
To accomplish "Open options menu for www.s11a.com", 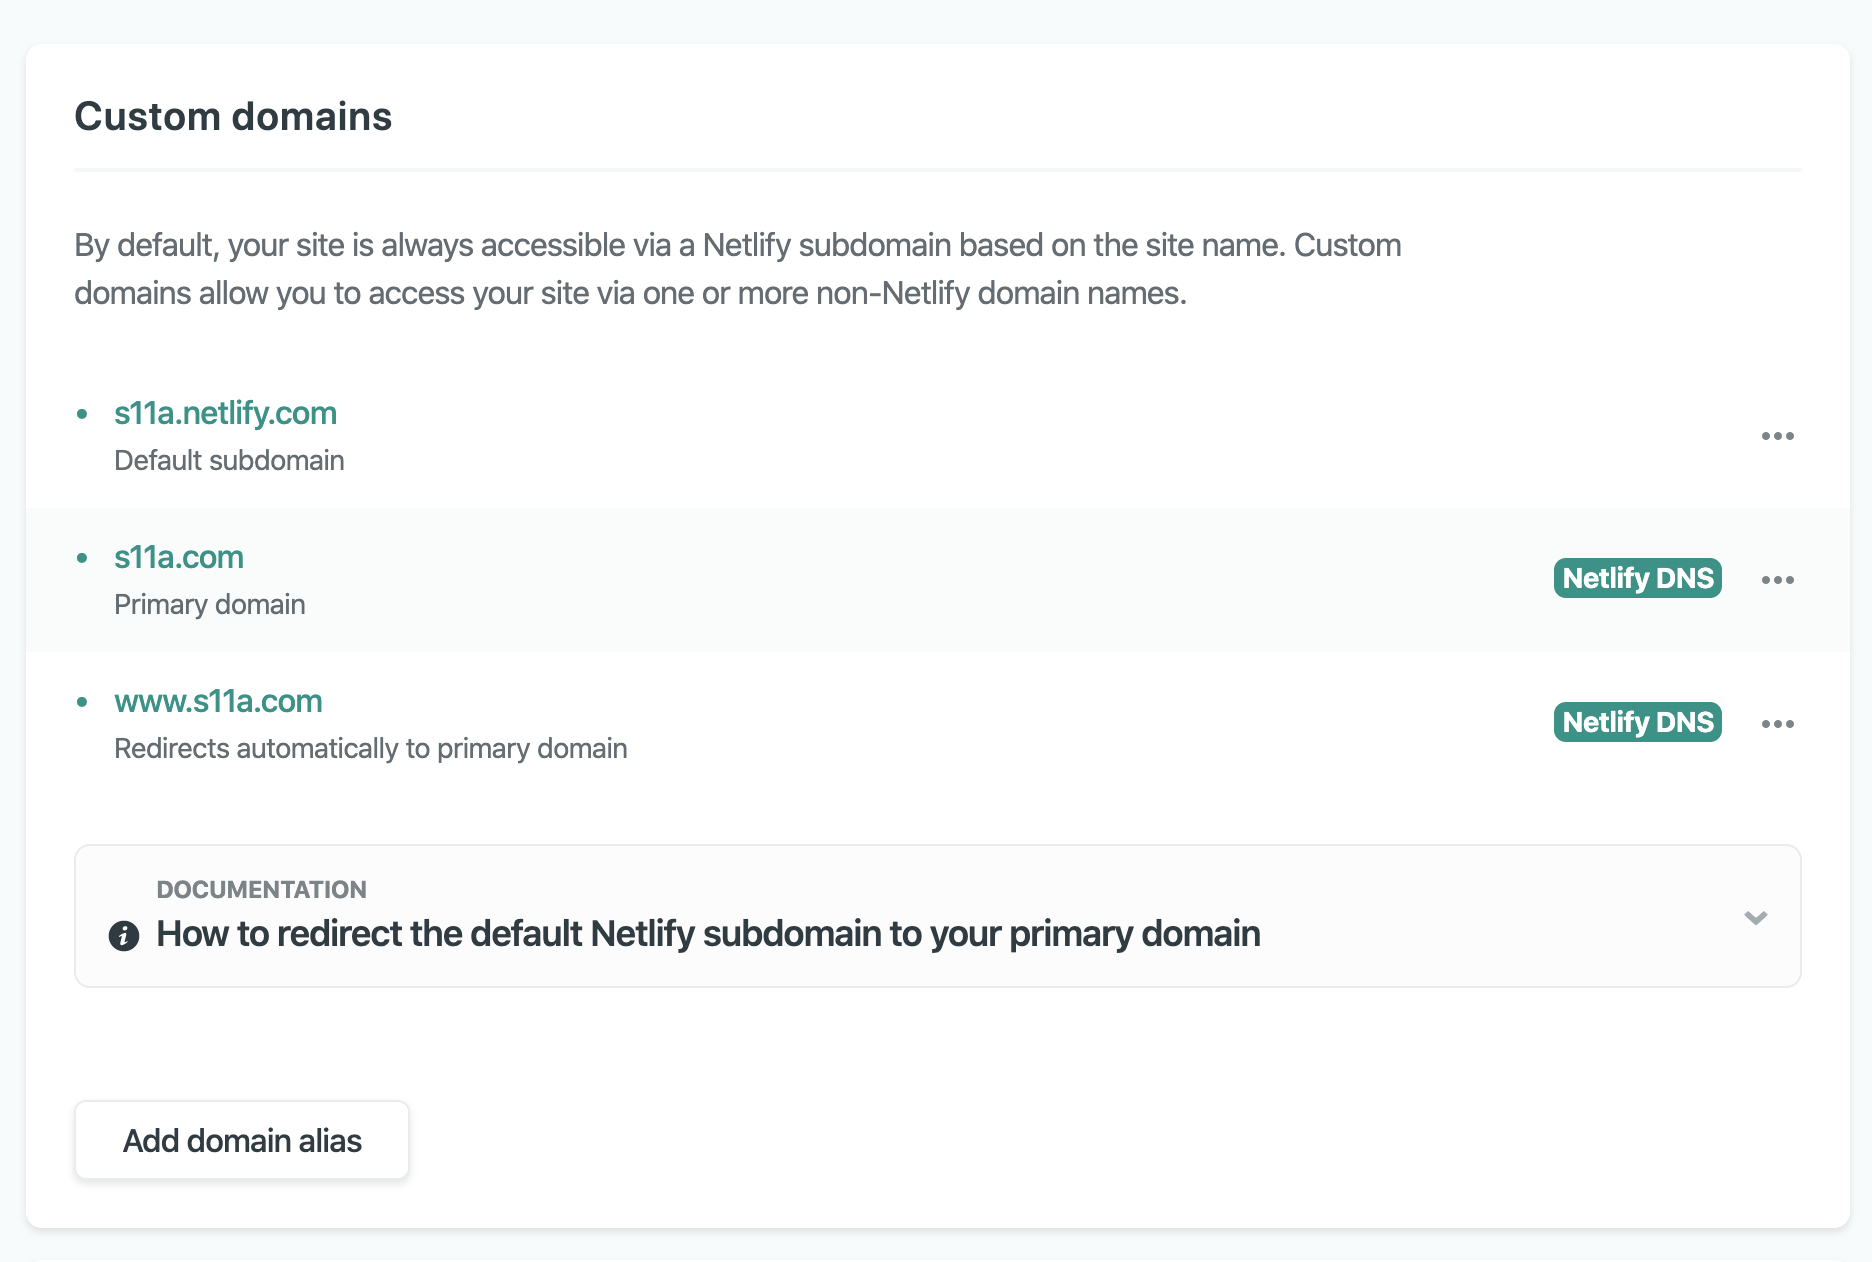I will pyautogui.click(x=1777, y=724).
